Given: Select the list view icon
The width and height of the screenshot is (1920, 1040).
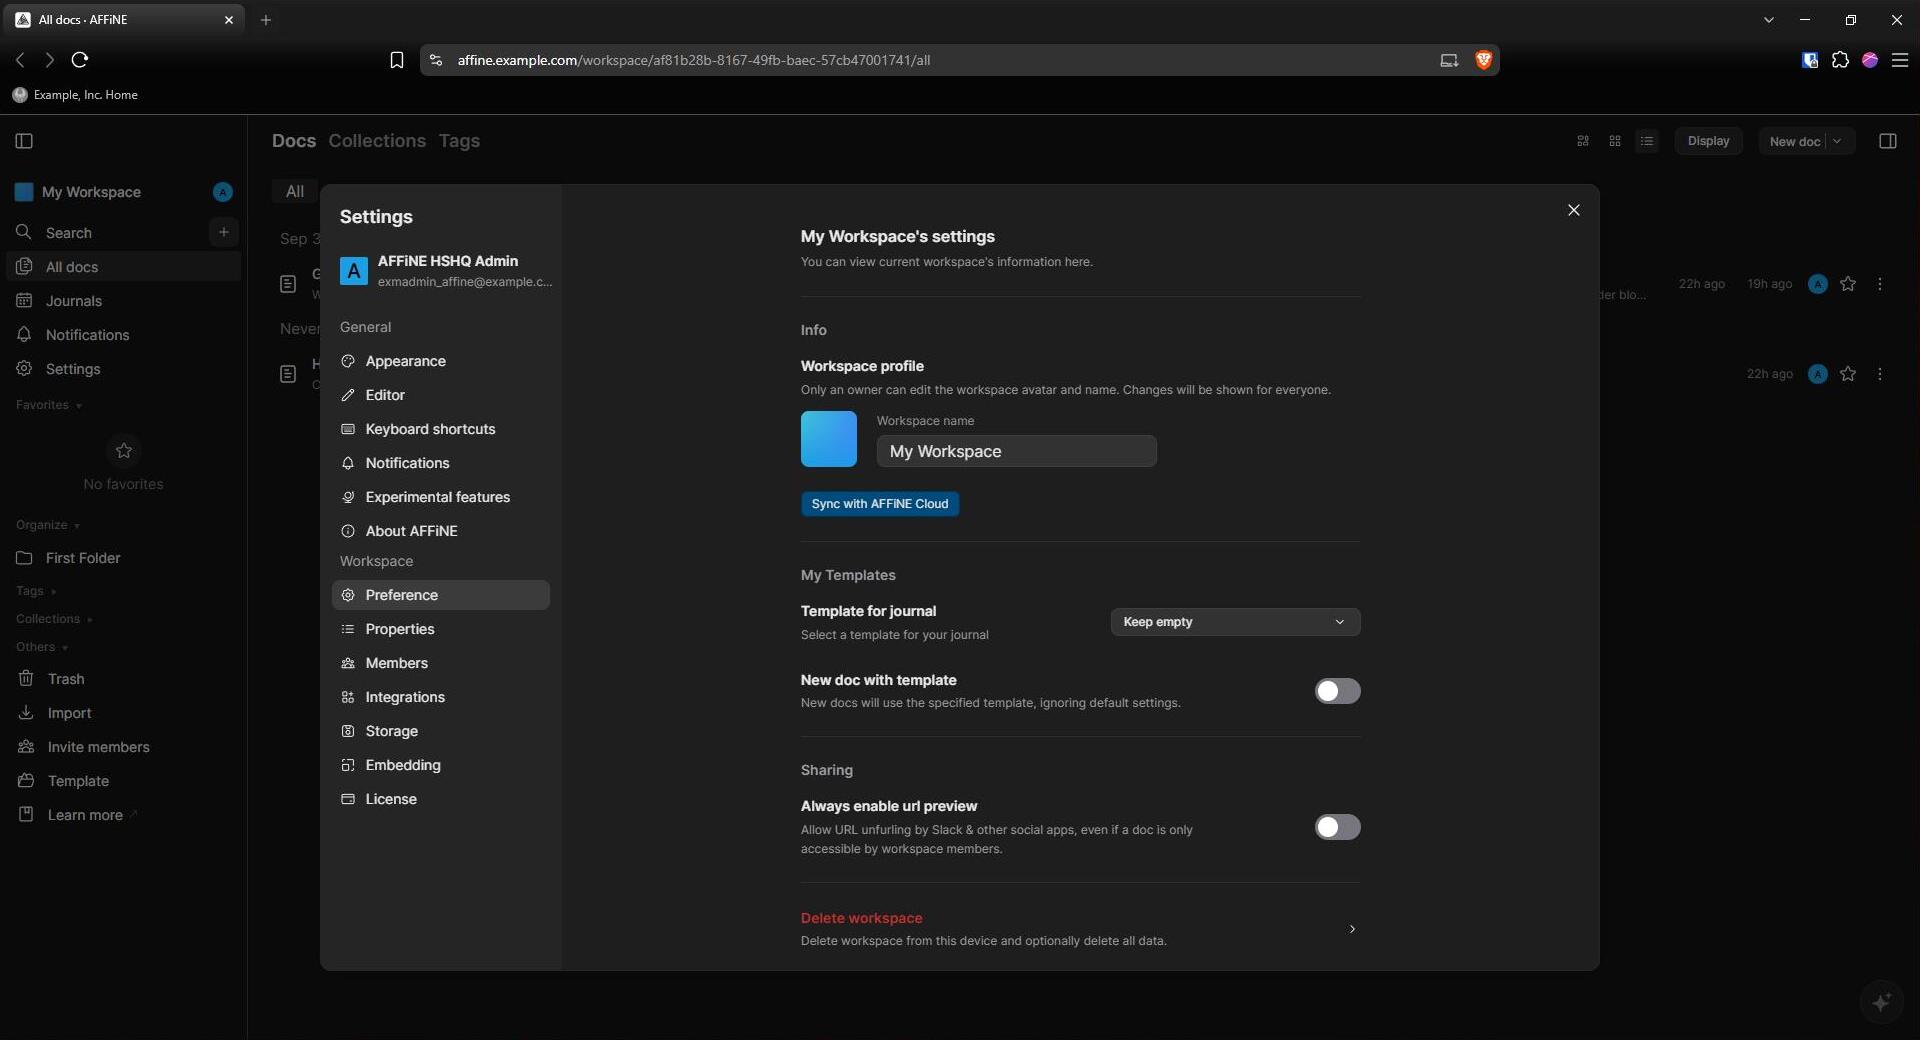Looking at the screenshot, I should point(1647,141).
